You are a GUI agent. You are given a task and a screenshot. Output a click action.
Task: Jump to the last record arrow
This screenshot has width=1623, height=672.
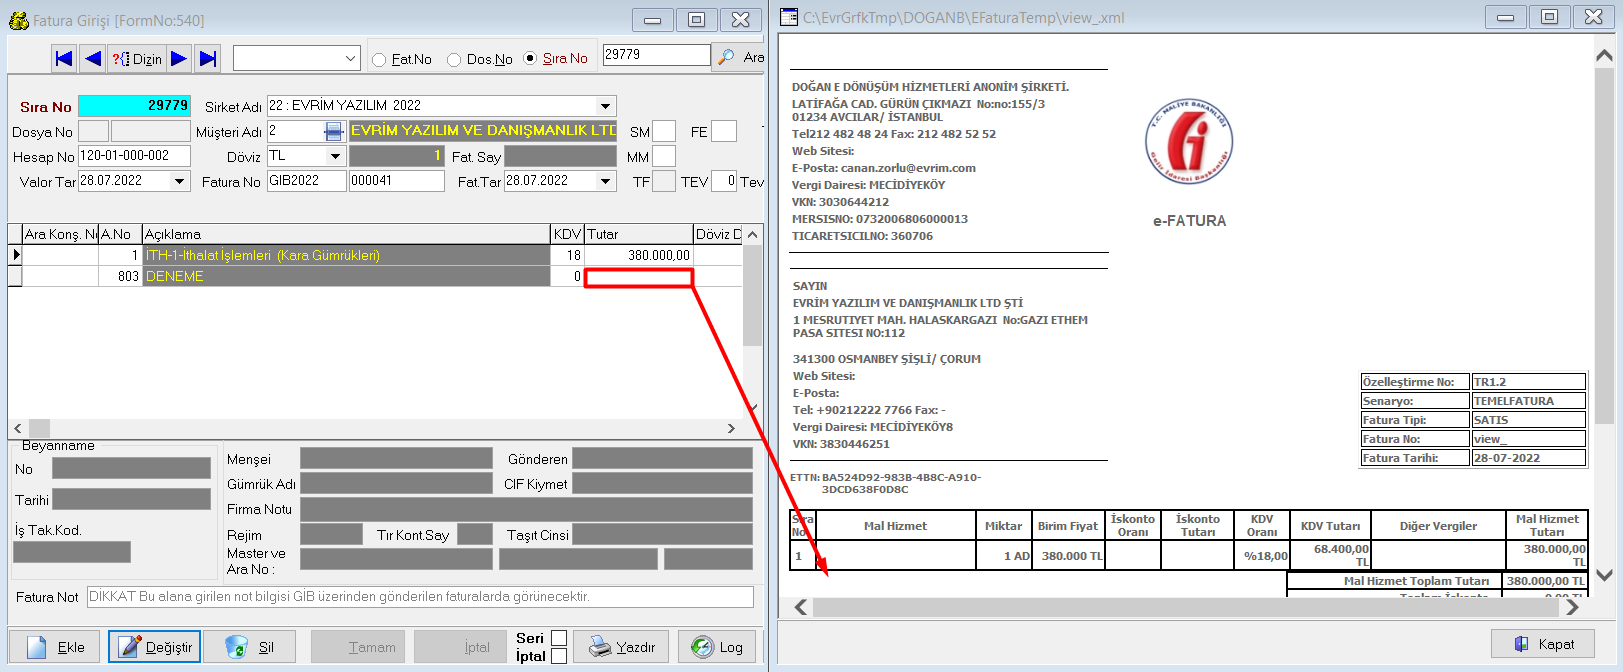coord(208,58)
